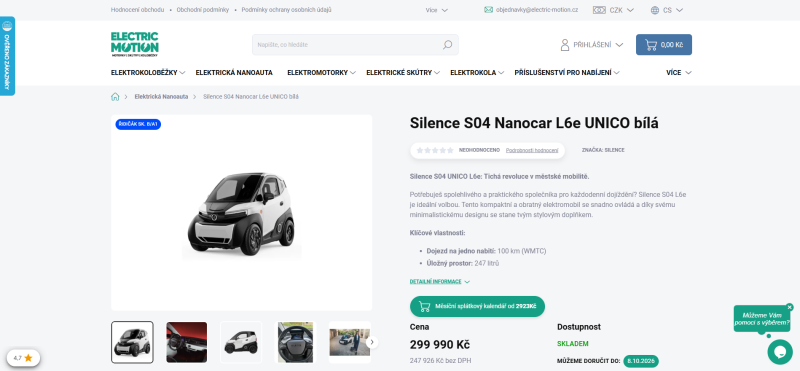Select the red interior thumbnail
This screenshot has height=371, width=800.
click(x=187, y=342)
